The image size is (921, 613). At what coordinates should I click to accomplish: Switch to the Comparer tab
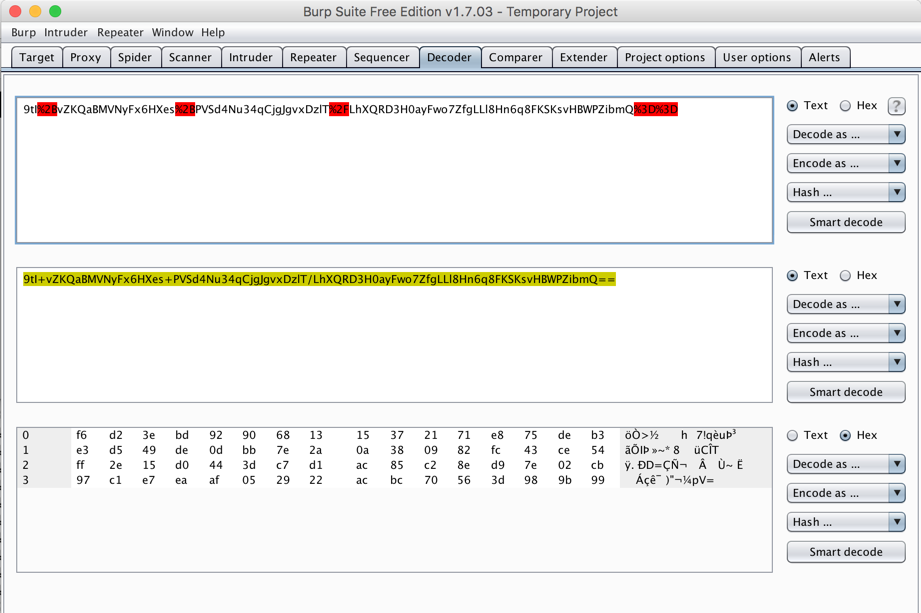click(x=516, y=57)
